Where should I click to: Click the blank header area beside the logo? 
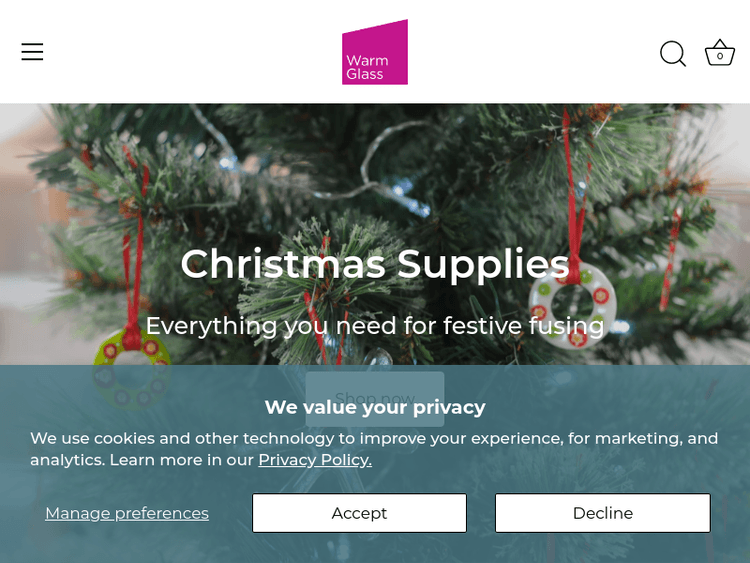coord(200,52)
